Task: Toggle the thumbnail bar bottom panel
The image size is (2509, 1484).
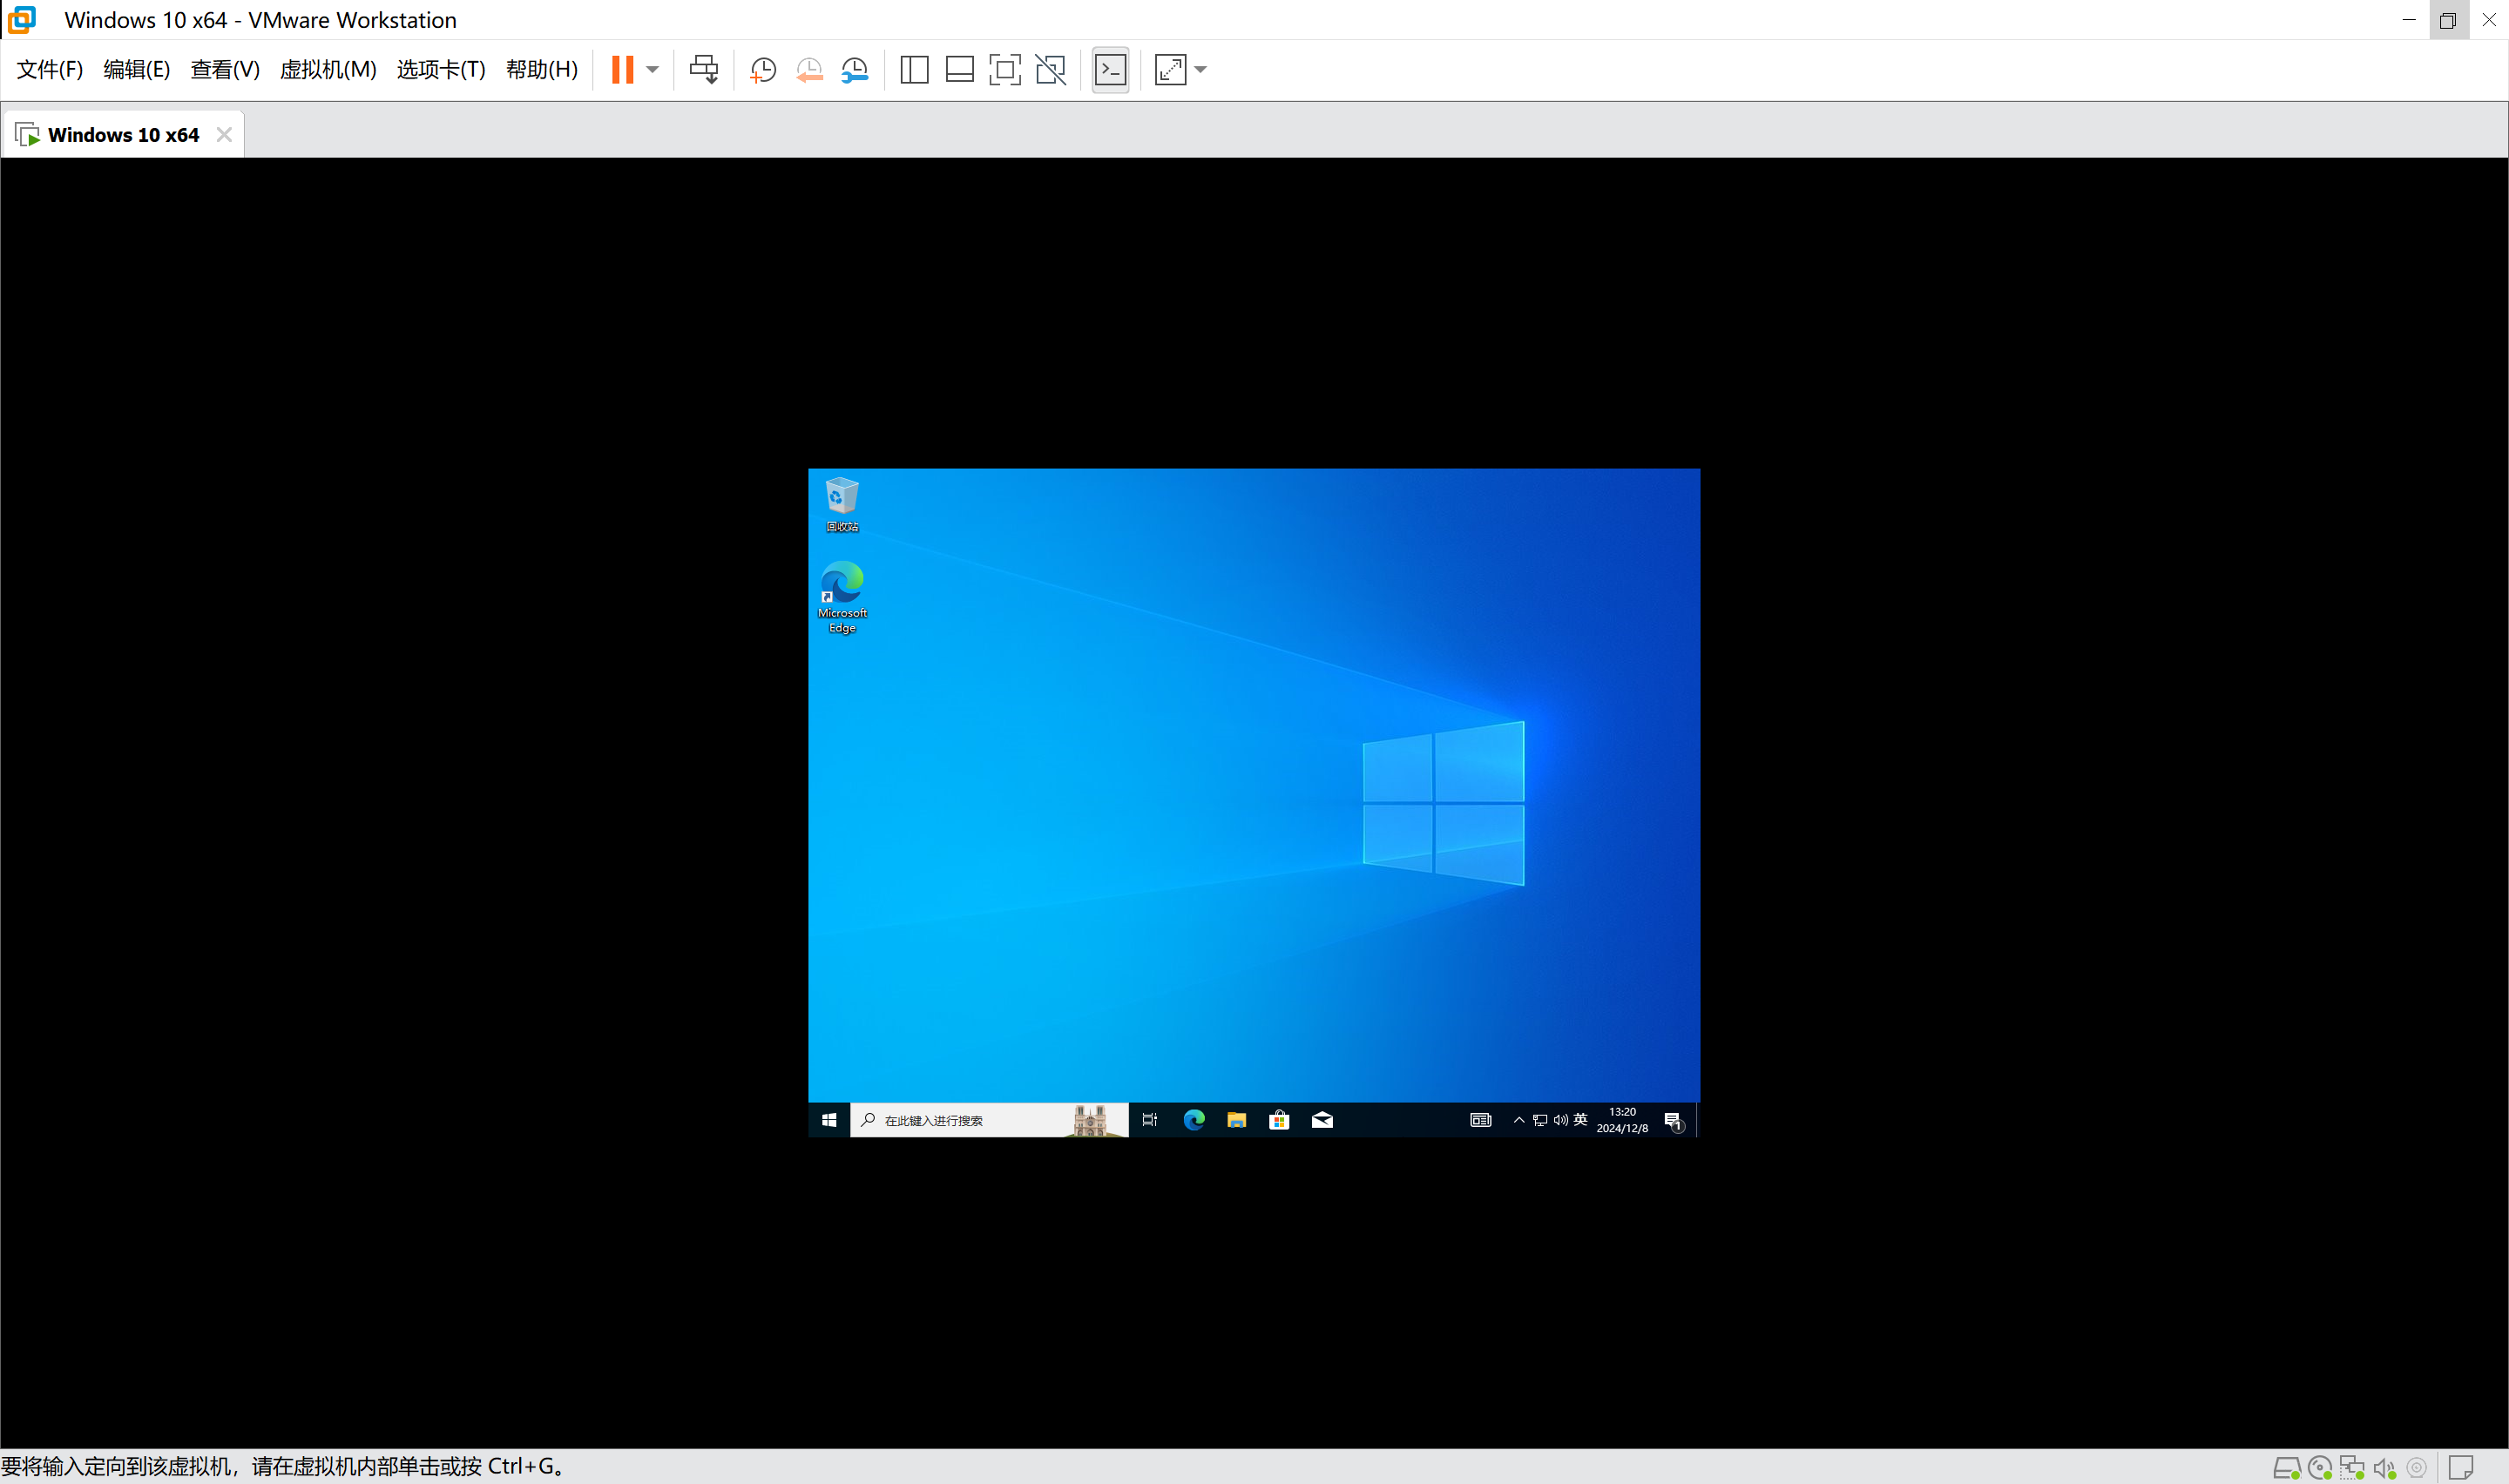Action: (959, 69)
